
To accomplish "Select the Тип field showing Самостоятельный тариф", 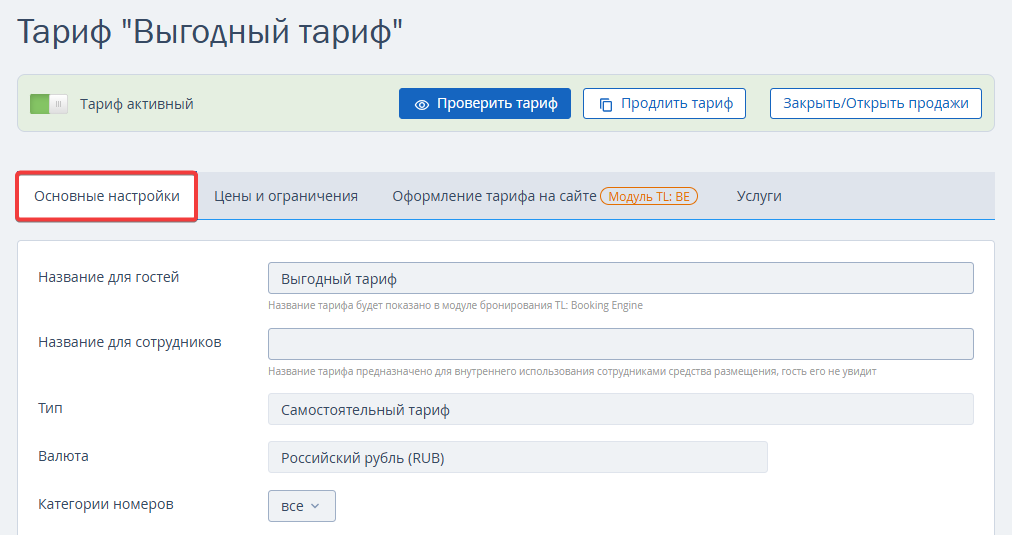I will (x=620, y=409).
